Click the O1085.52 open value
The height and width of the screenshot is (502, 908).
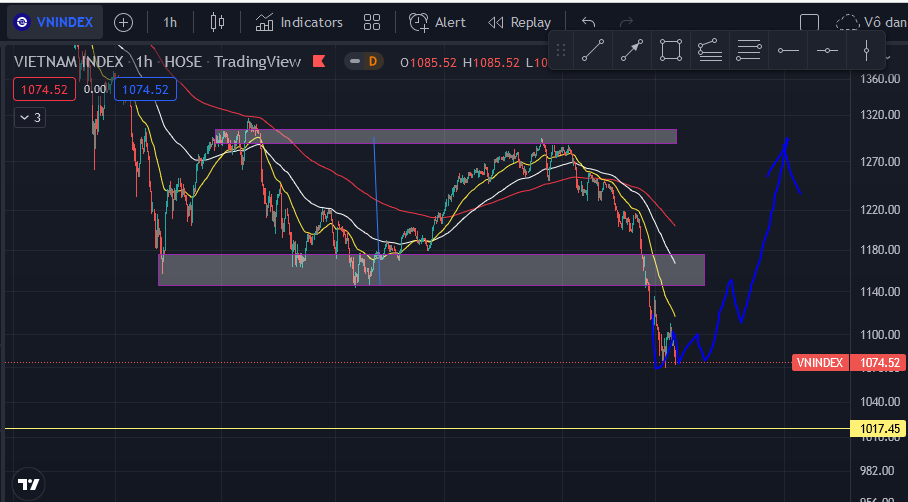click(429, 63)
